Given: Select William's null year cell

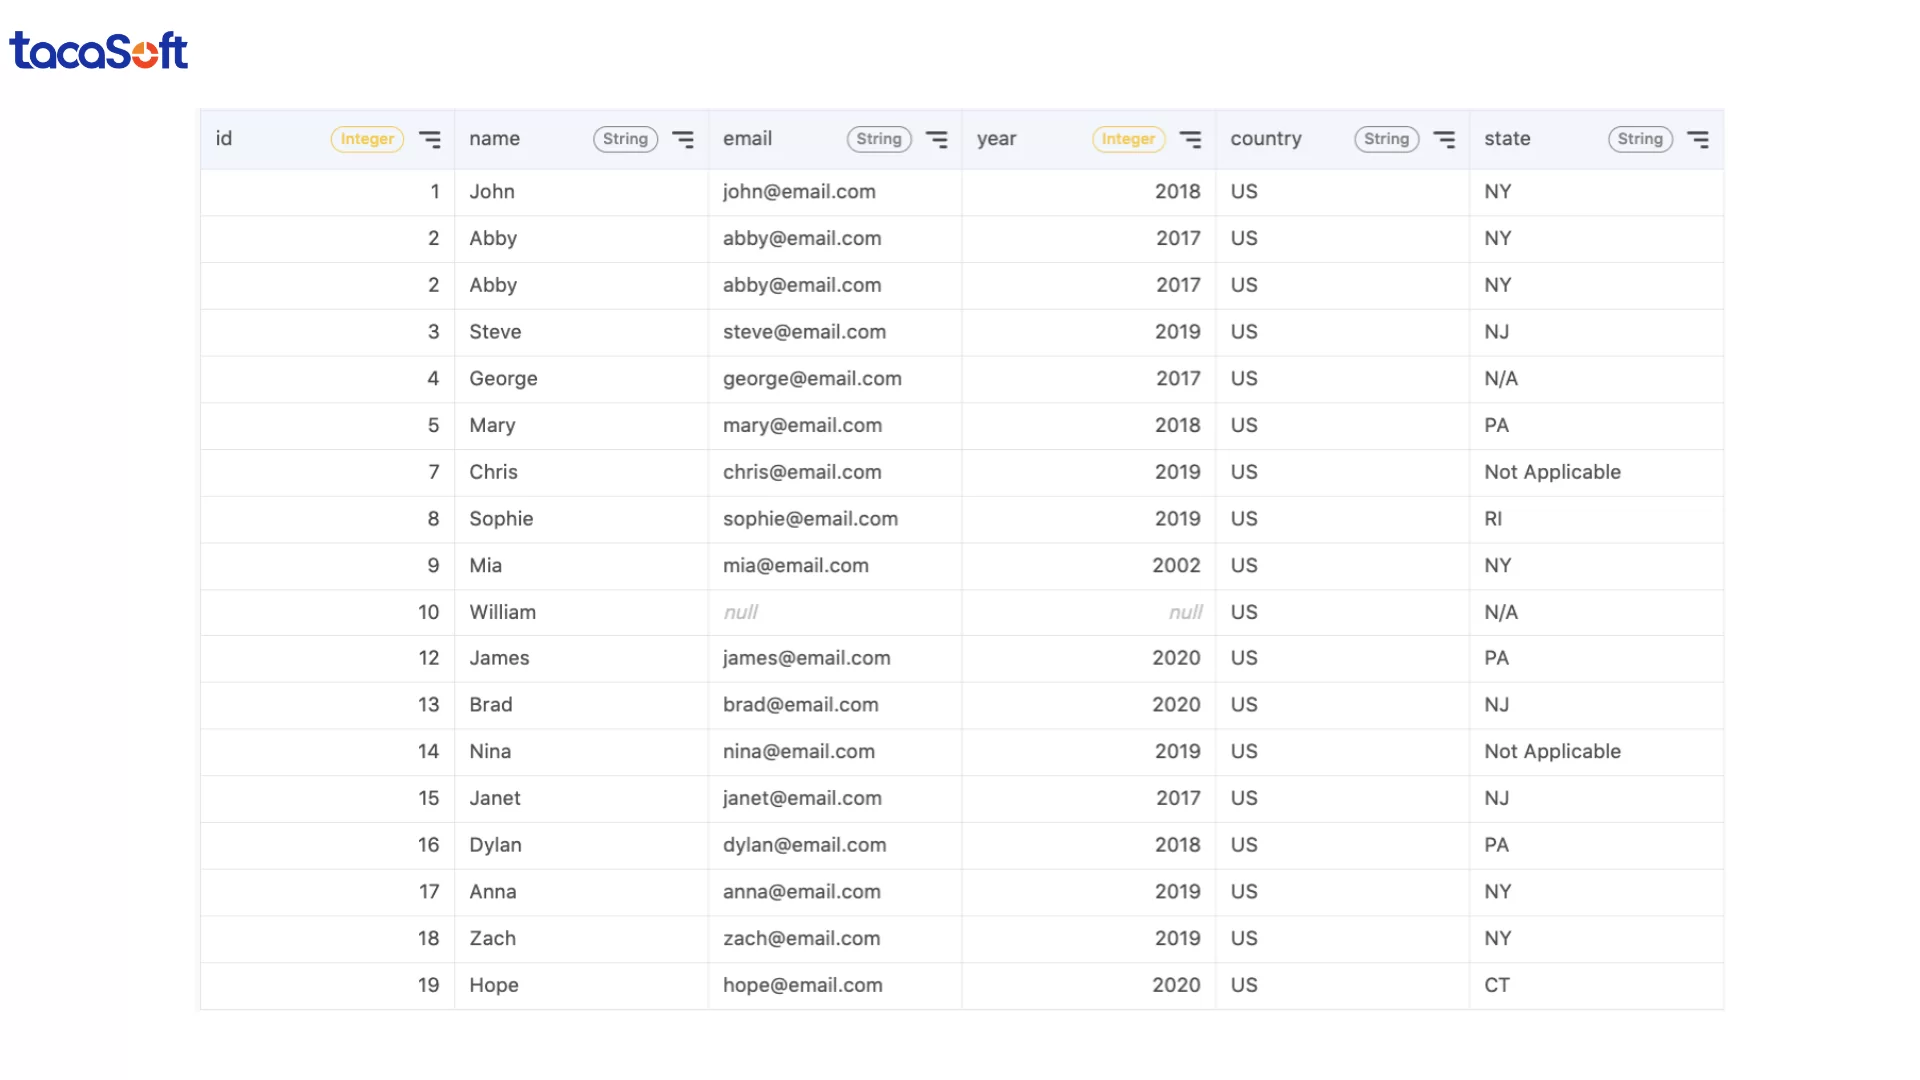Looking at the screenshot, I should (x=1088, y=612).
